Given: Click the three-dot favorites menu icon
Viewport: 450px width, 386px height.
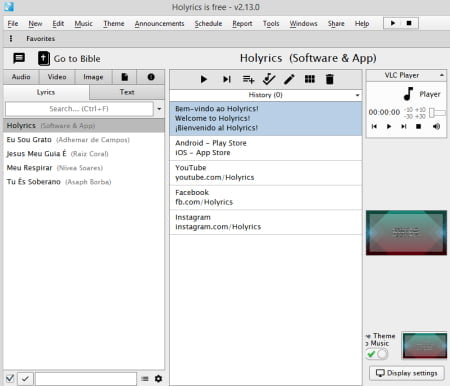Looking at the screenshot, I should pyautogui.click(x=11, y=39).
